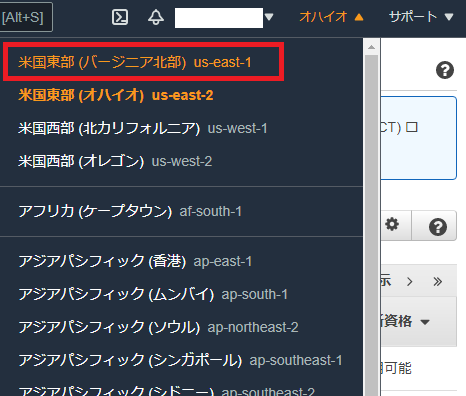466x396 pixels.
Task: Select region アジアパシフィック (香港) ap-east-1
Action: click(135, 261)
